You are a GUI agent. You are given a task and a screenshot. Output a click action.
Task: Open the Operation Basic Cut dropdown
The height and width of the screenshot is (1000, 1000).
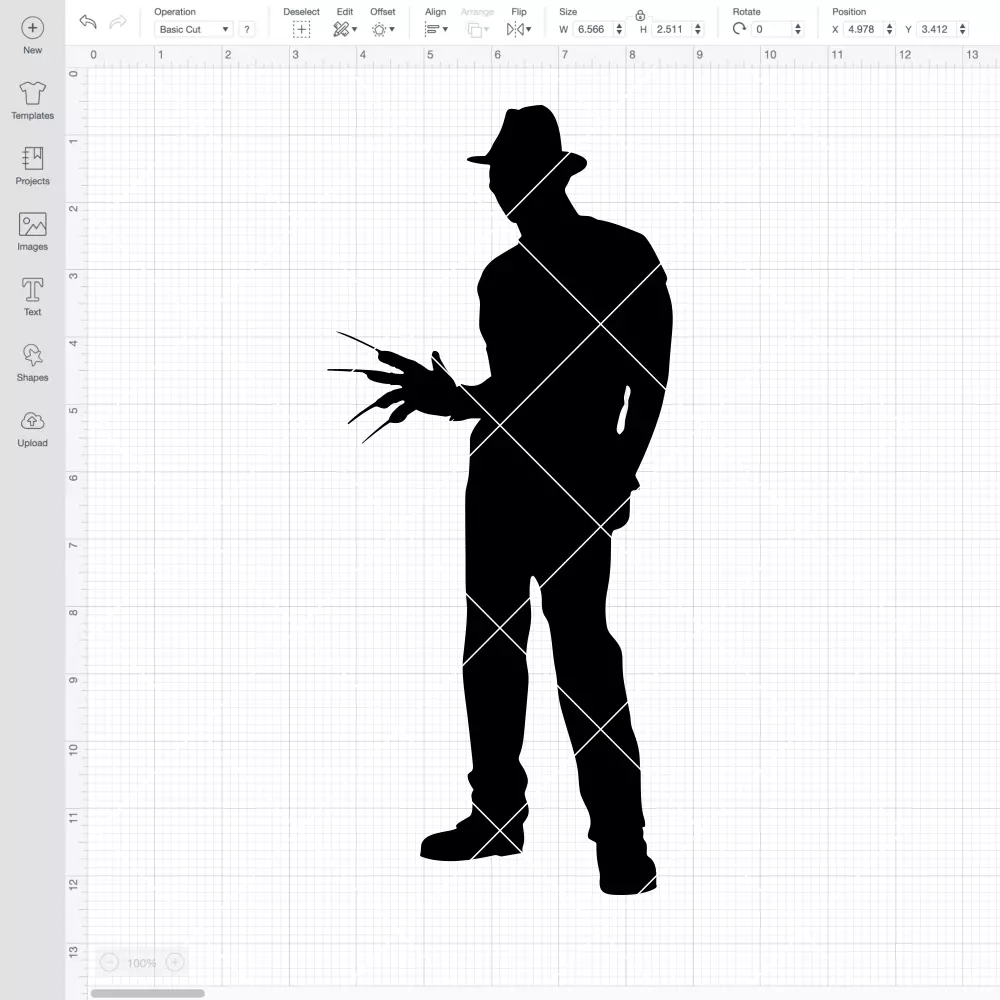(194, 29)
